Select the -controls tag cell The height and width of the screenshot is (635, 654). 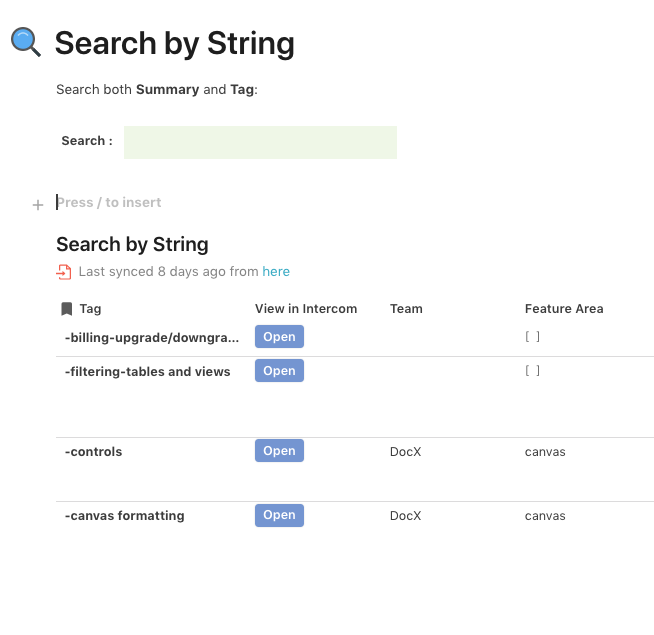(93, 452)
